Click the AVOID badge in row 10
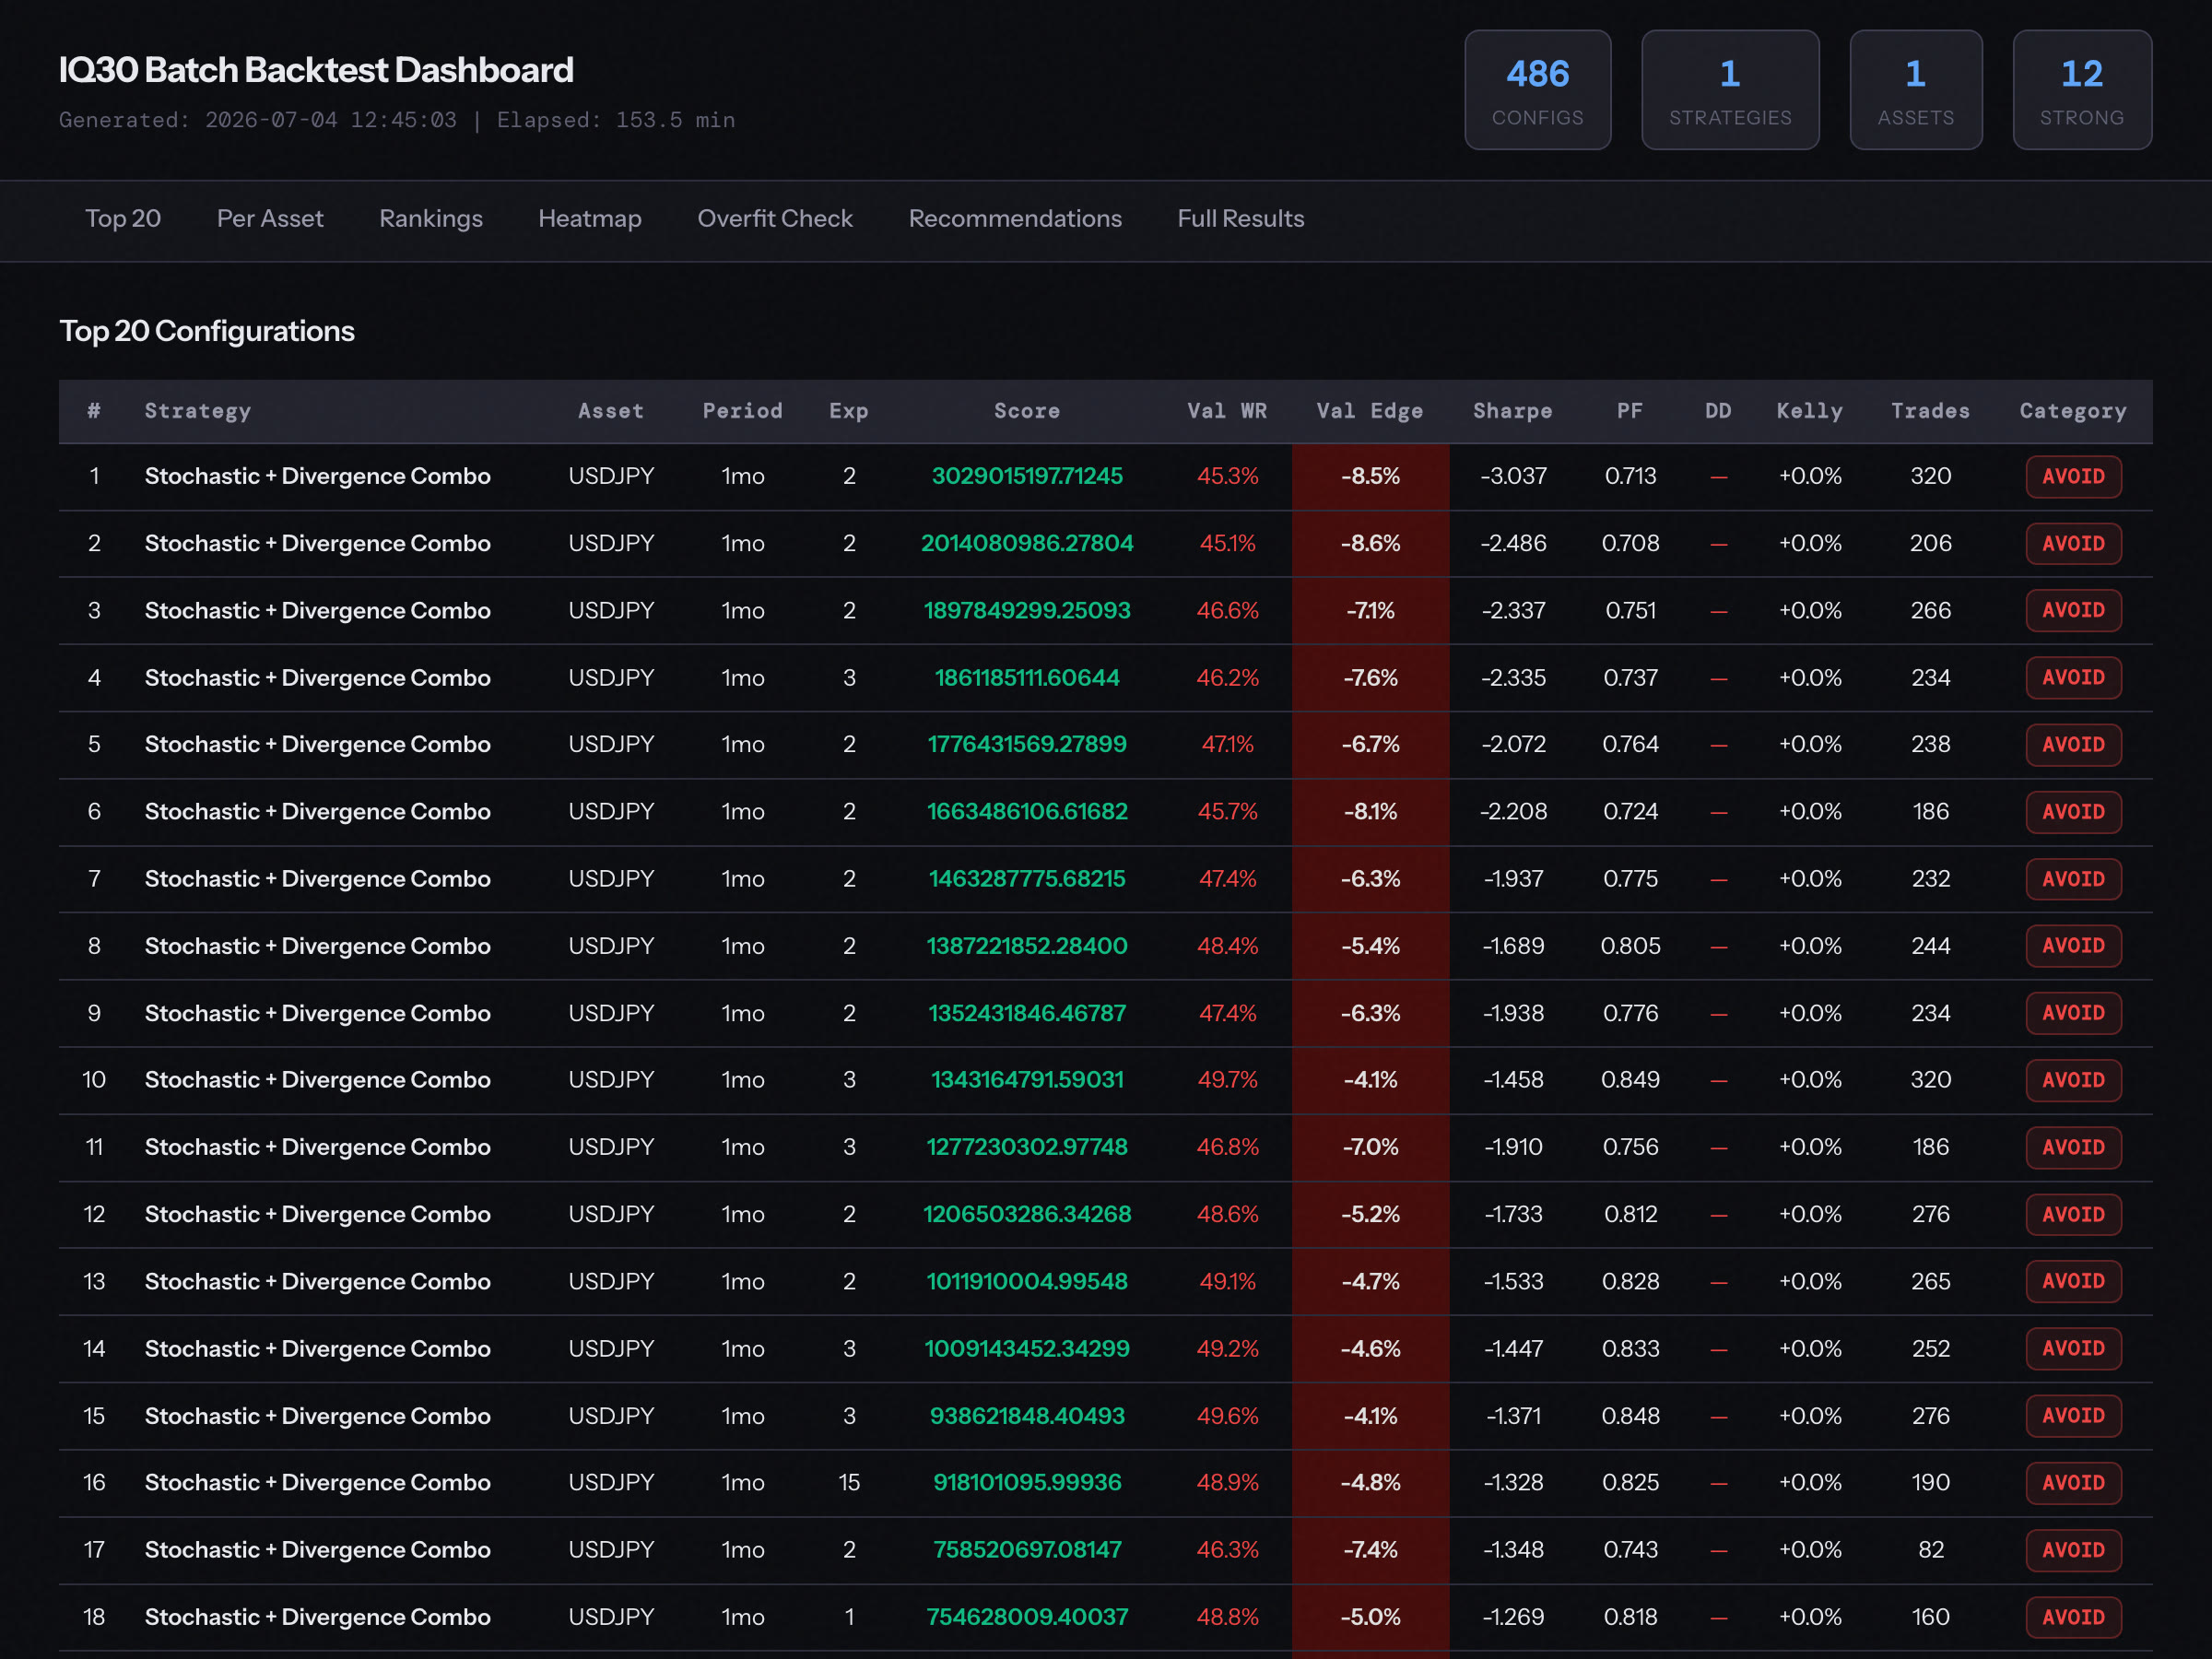This screenshot has height=1659, width=2212. (2073, 1081)
